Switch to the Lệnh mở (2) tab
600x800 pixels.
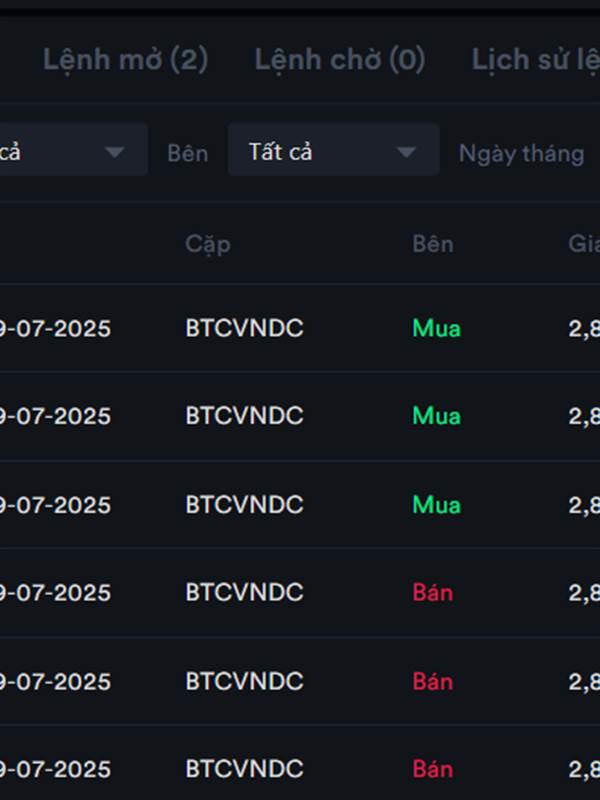tap(125, 60)
